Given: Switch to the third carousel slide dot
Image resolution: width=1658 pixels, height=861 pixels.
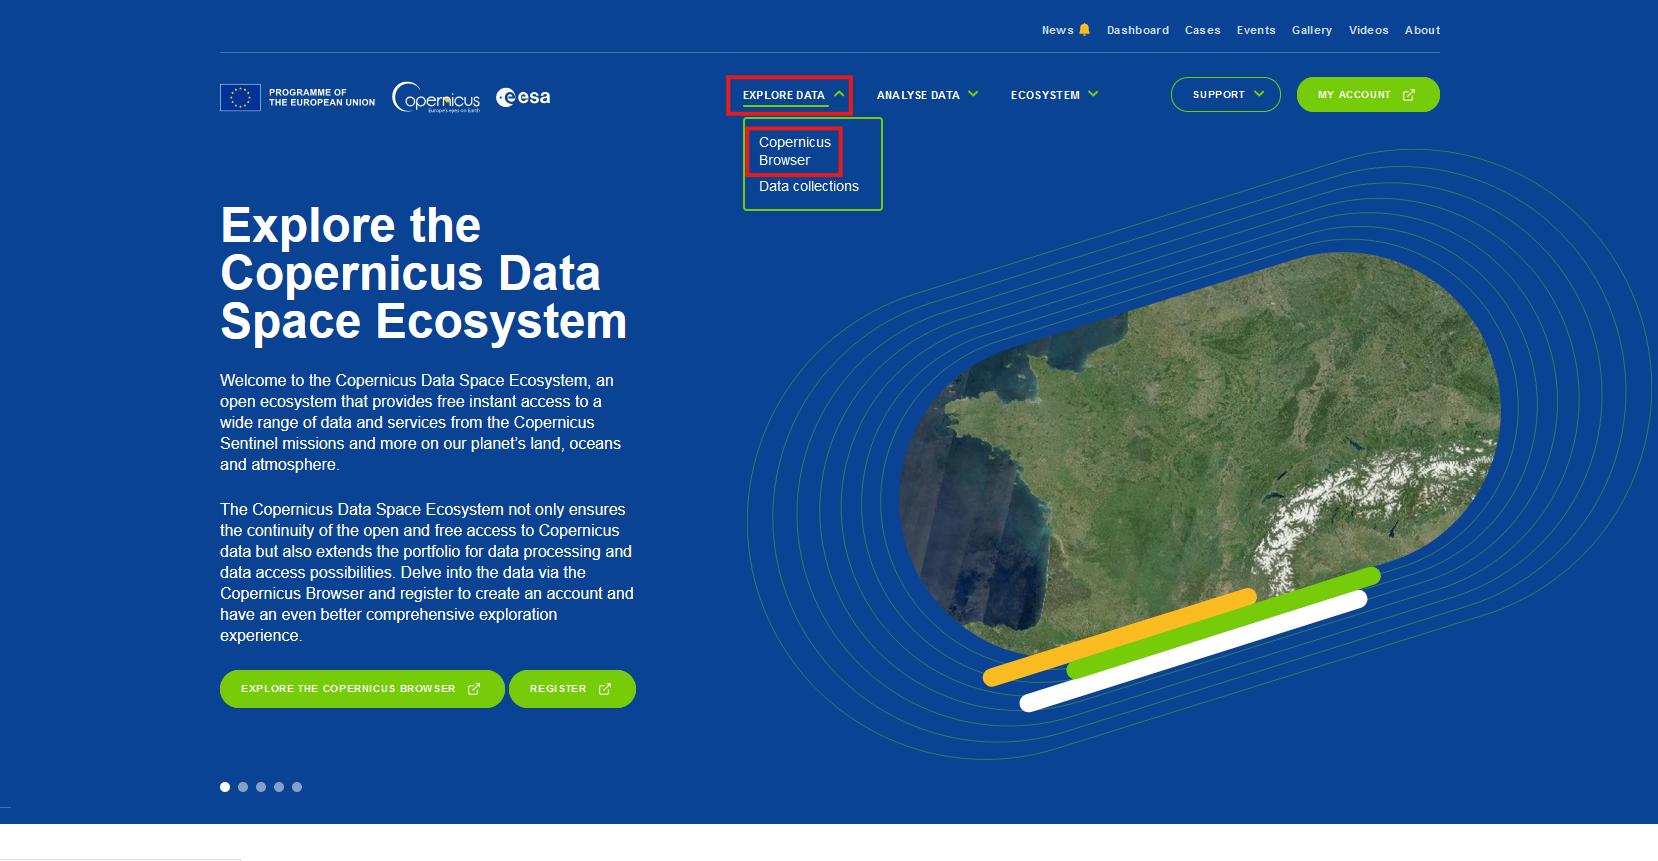Looking at the screenshot, I should pyautogui.click(x=261, y=787).
